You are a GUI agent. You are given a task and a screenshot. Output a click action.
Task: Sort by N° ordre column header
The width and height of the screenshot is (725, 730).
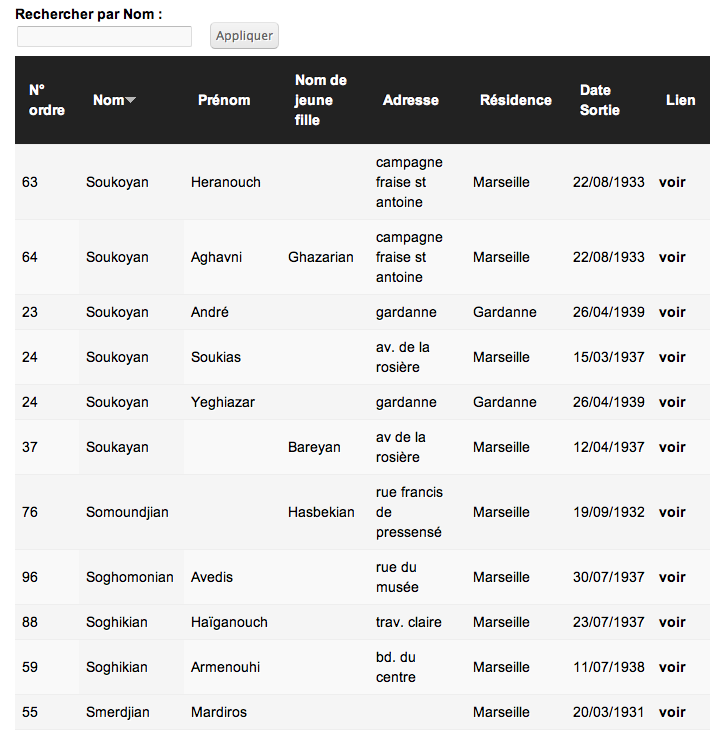(x=46, y=100)
